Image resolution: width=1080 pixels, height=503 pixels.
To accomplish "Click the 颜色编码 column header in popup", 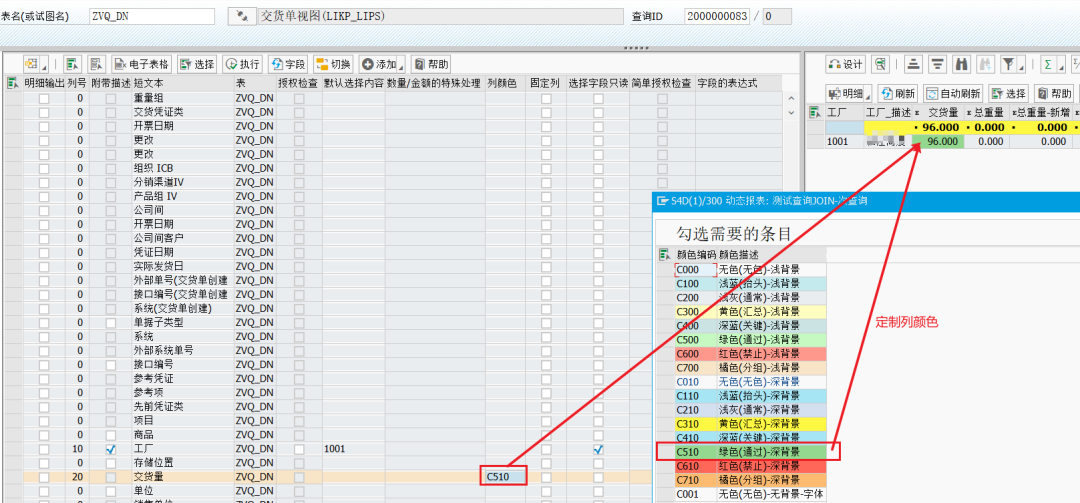I will tap(696, 253).
